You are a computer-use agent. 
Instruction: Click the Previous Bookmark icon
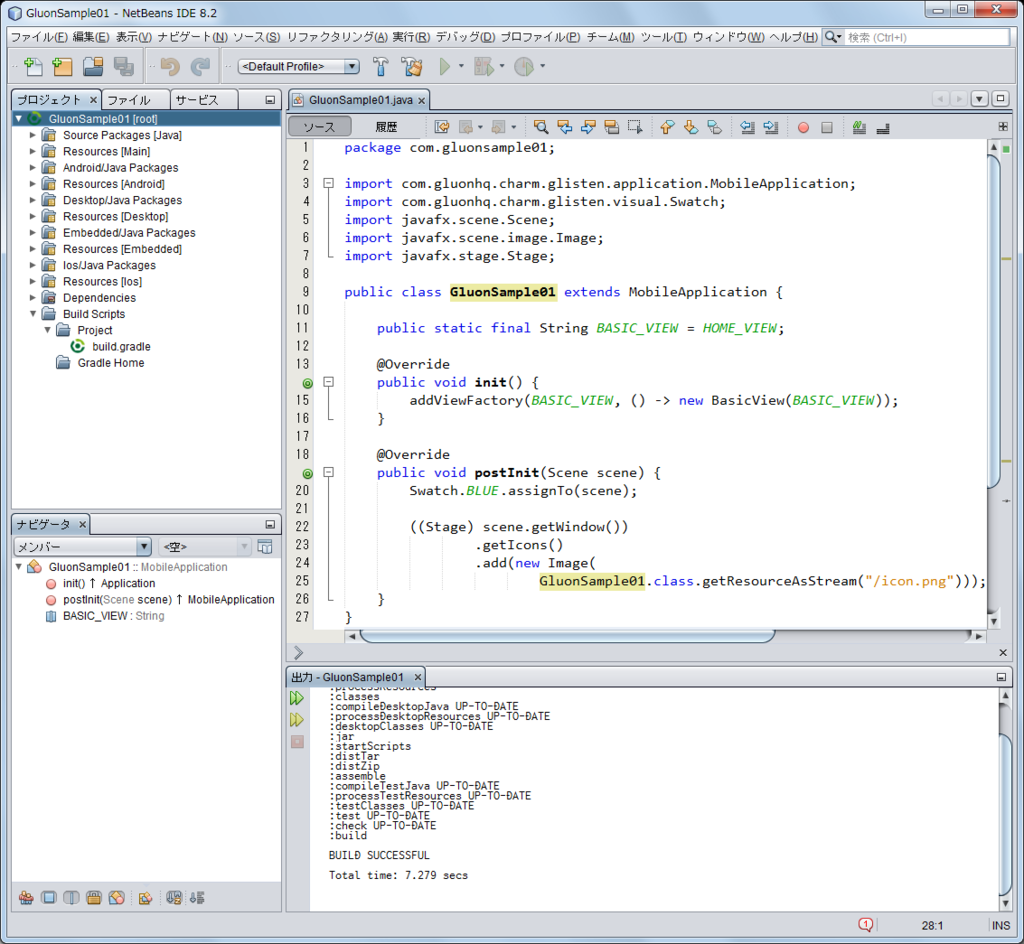tap(667, 127)
